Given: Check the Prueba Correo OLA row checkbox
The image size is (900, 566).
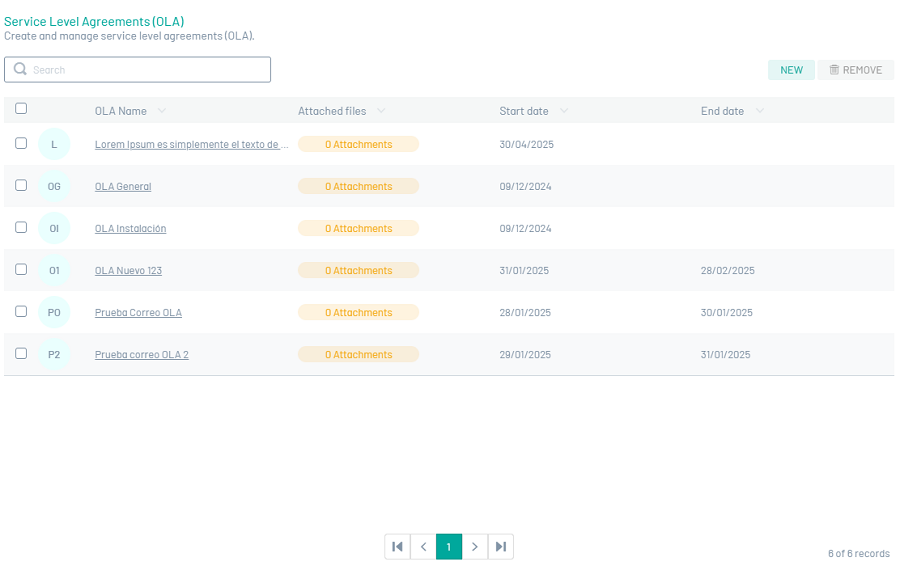Looking at the screenshot, I should point(21,311).
